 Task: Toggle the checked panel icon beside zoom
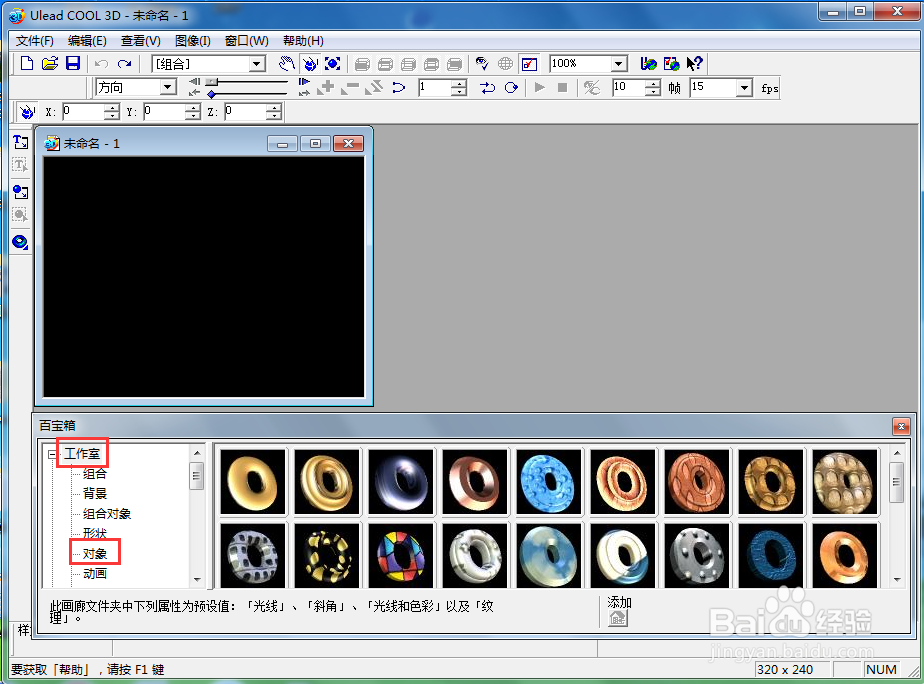tap(529, 64)
